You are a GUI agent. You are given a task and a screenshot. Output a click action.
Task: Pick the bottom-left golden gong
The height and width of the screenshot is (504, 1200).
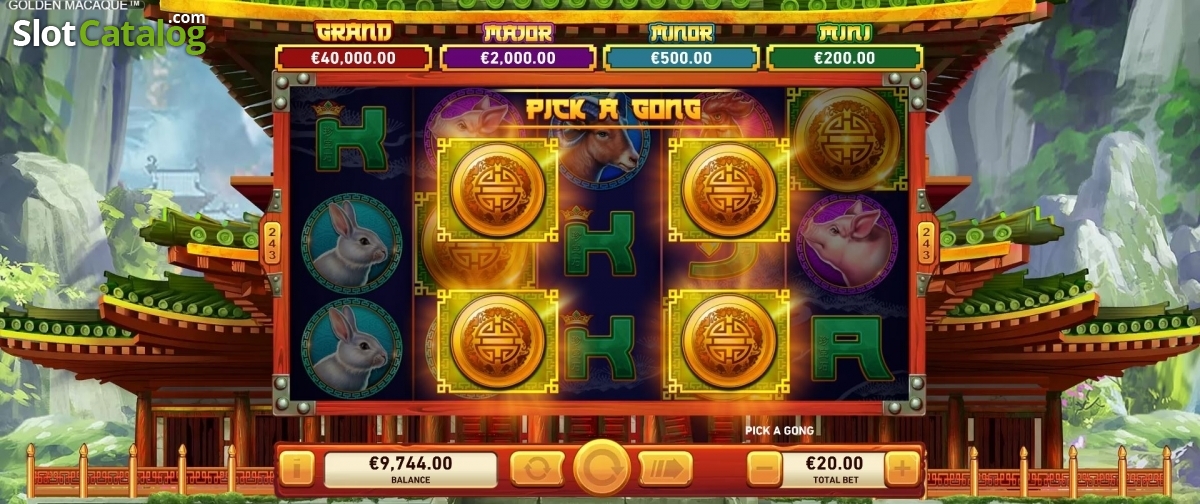[x=498, y=342]
